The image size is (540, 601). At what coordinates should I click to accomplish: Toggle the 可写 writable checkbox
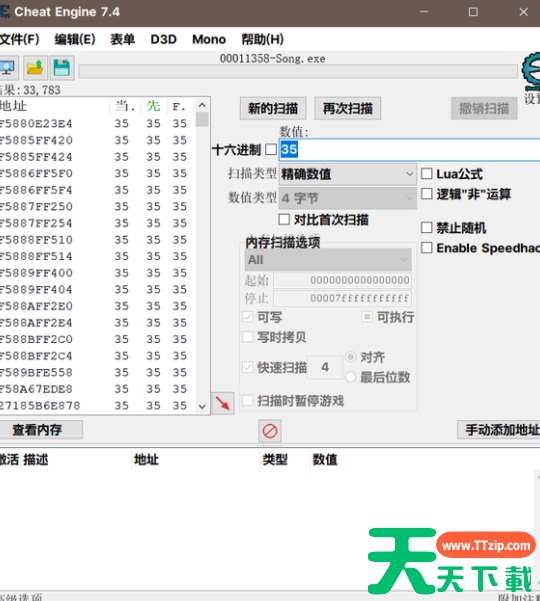click(248, 317)
